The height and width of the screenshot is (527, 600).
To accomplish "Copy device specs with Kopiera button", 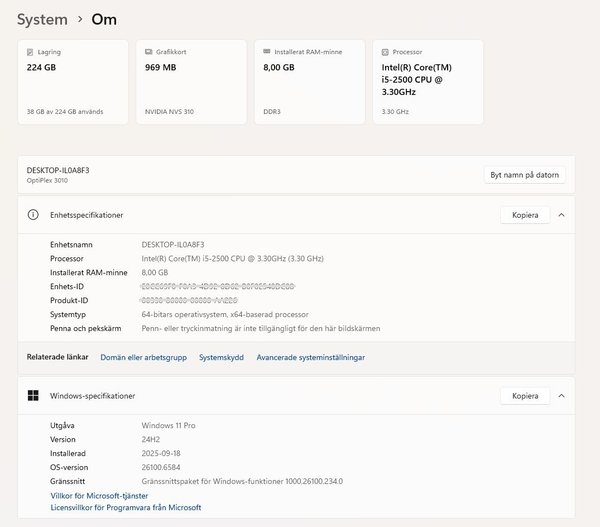I will (525, 215).
